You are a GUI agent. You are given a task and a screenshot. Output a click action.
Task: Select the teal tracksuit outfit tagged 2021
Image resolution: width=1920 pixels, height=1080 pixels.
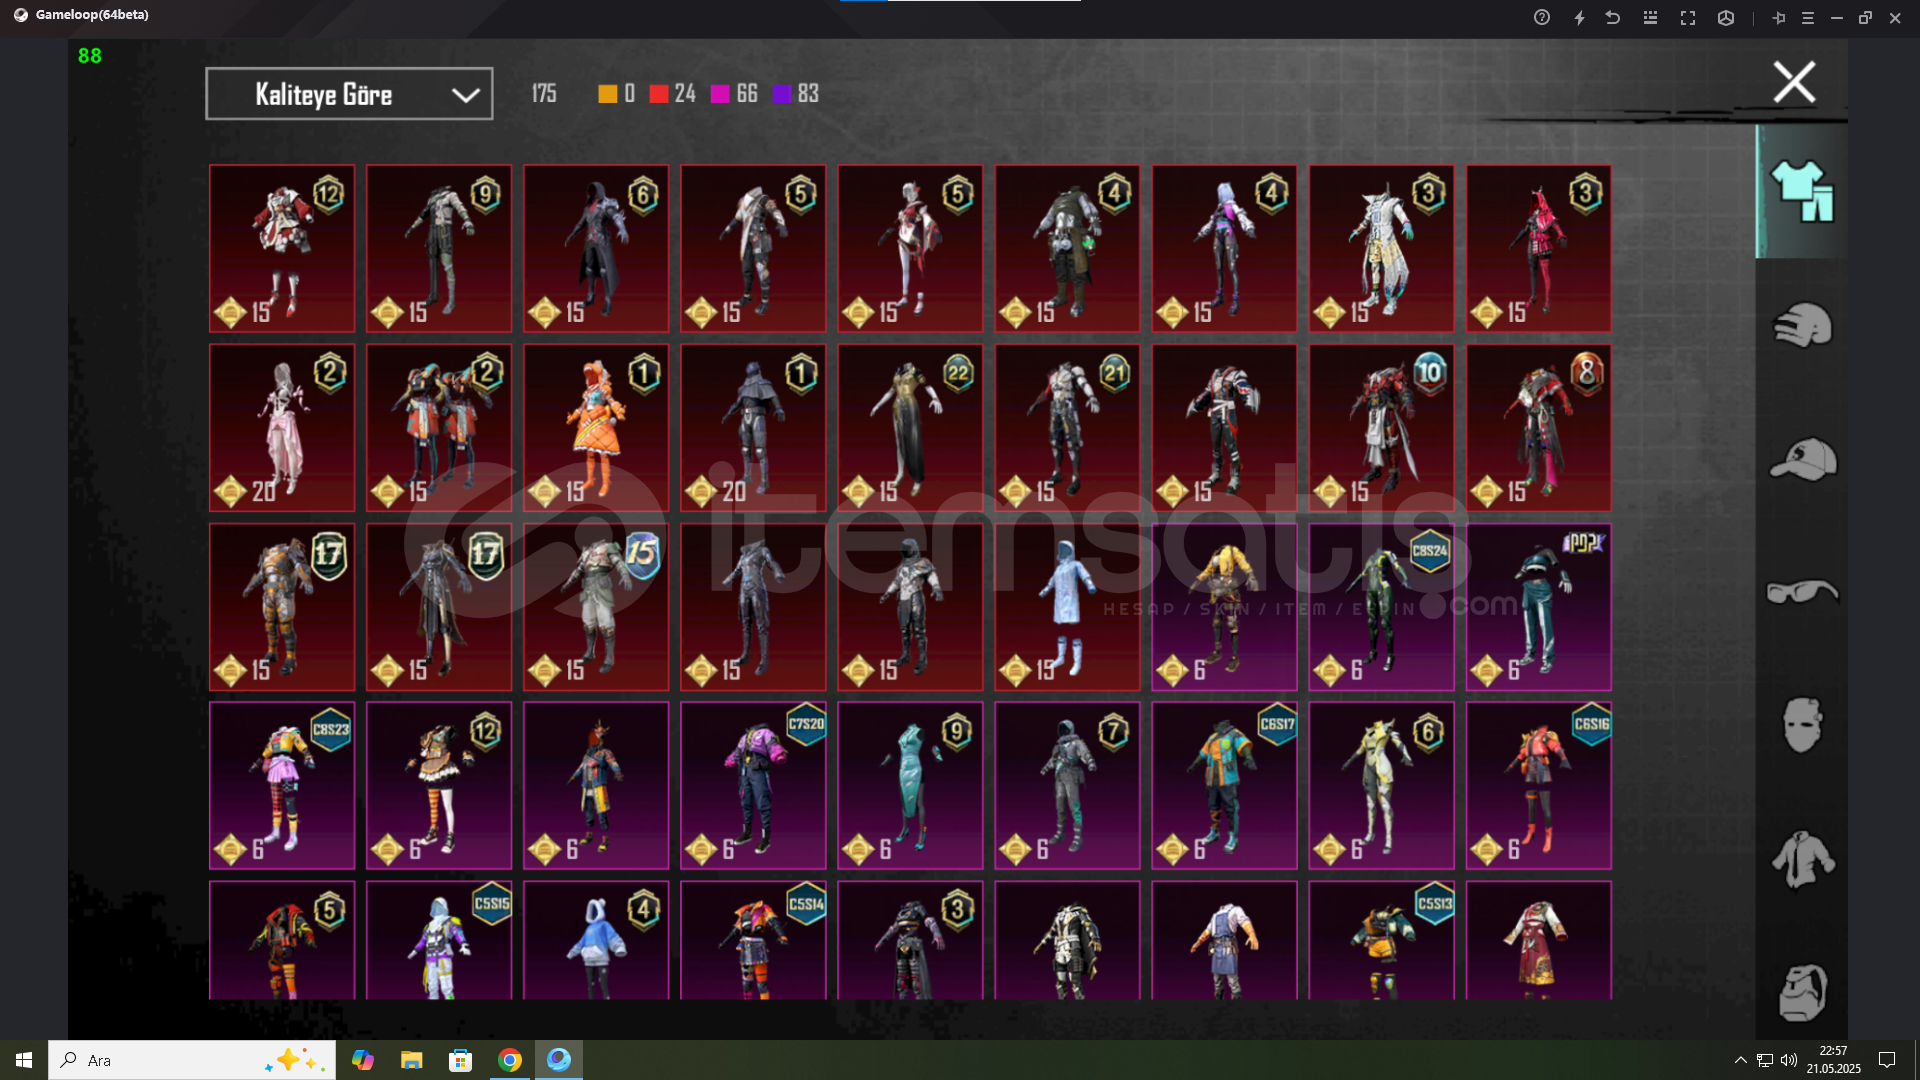[1538, 607]
